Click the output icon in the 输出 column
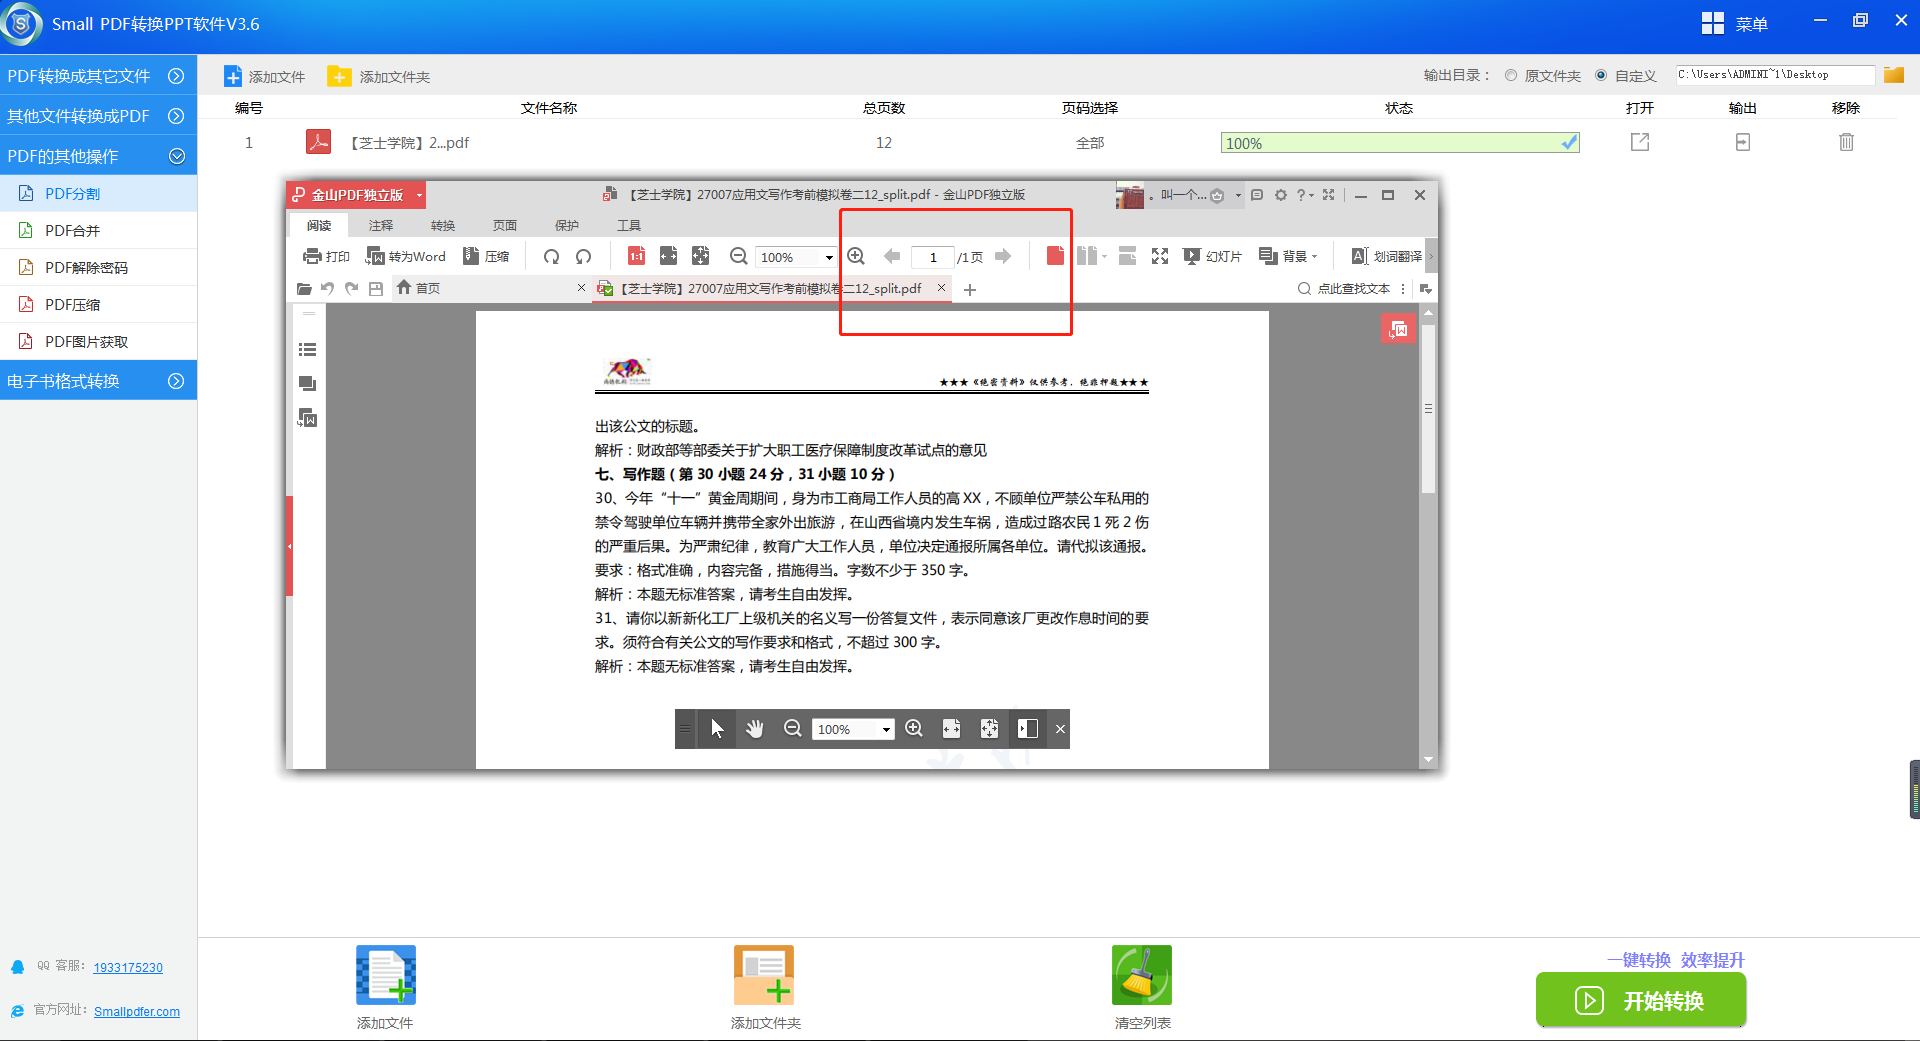1920x1041 pixels. [1743, 142]
